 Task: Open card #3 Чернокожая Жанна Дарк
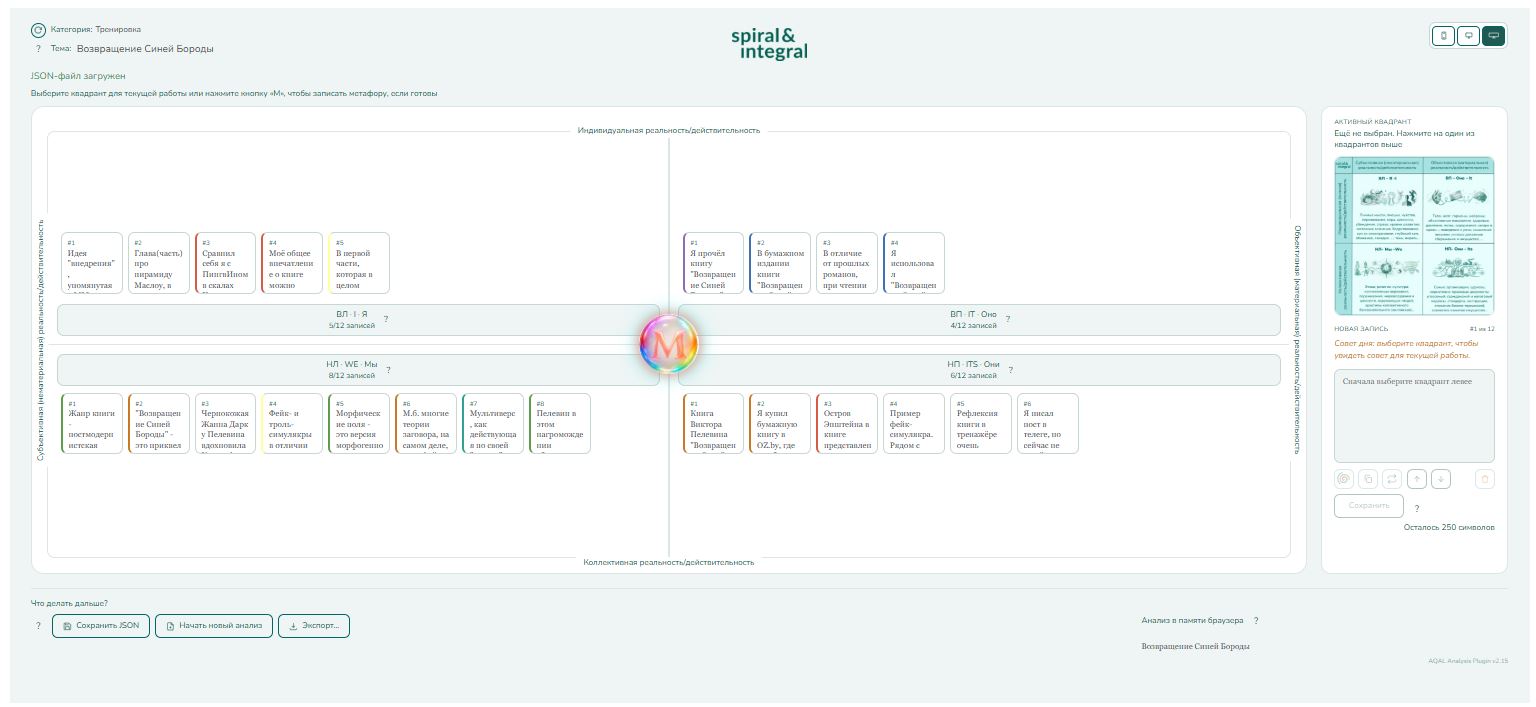click(226, 424)
